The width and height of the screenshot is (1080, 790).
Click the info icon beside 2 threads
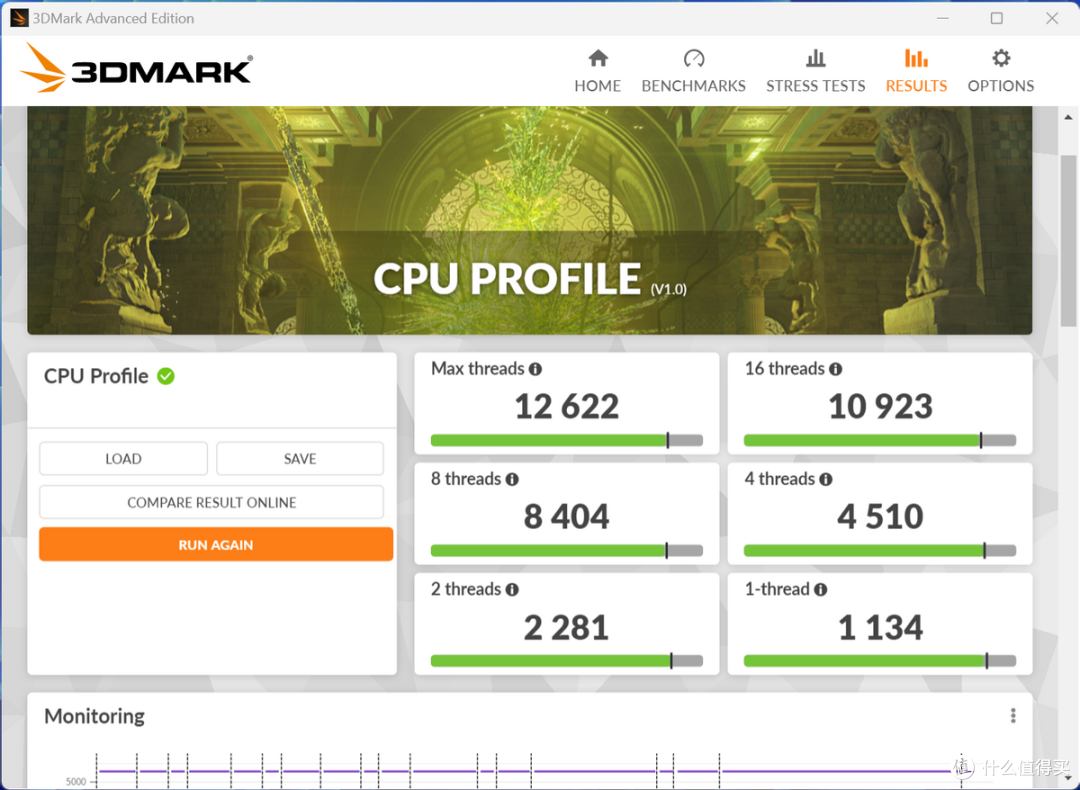click(512, 589)
